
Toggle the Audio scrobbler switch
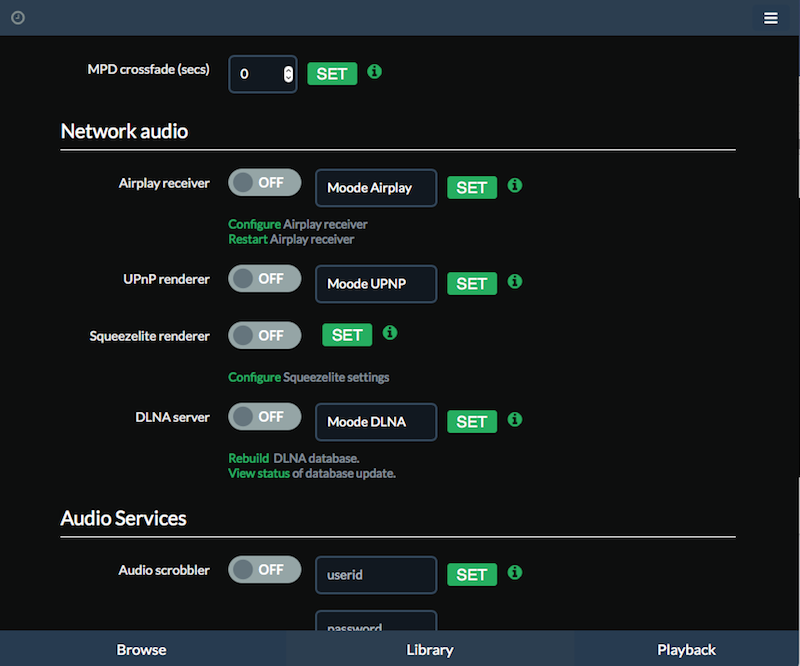(264, 570)
